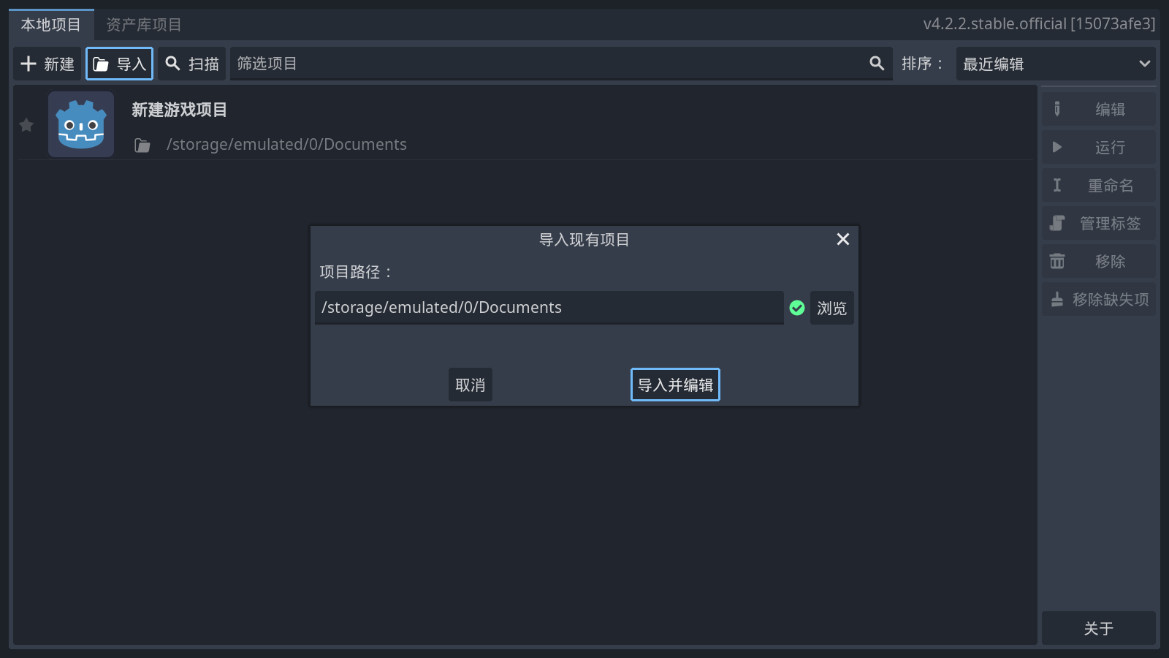This screenshot has width=1169, height=658.
Task: Click the 项目路径 input field
Action: pyautogui.click(x=548, y=308)
